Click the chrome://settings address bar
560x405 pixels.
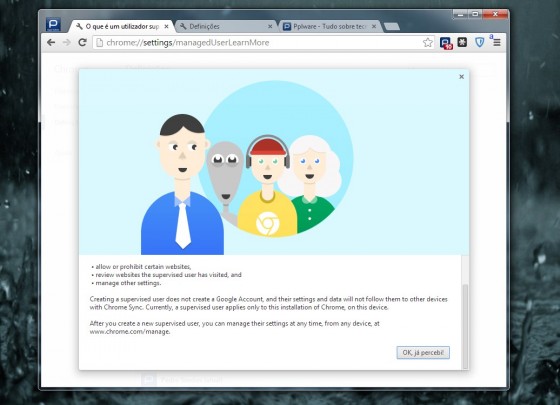tap(264, 42)
